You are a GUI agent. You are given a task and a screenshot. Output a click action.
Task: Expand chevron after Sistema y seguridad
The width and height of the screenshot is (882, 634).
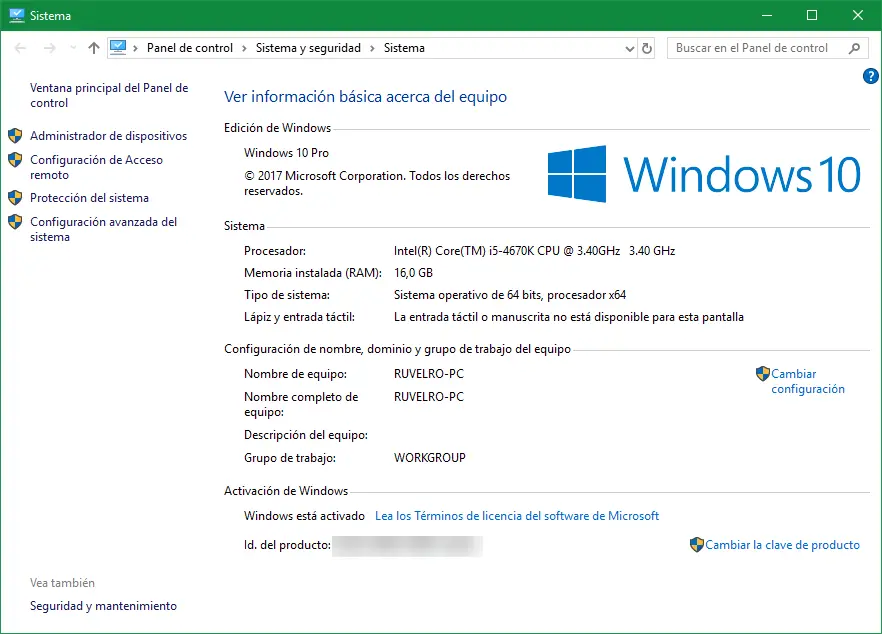372,48
